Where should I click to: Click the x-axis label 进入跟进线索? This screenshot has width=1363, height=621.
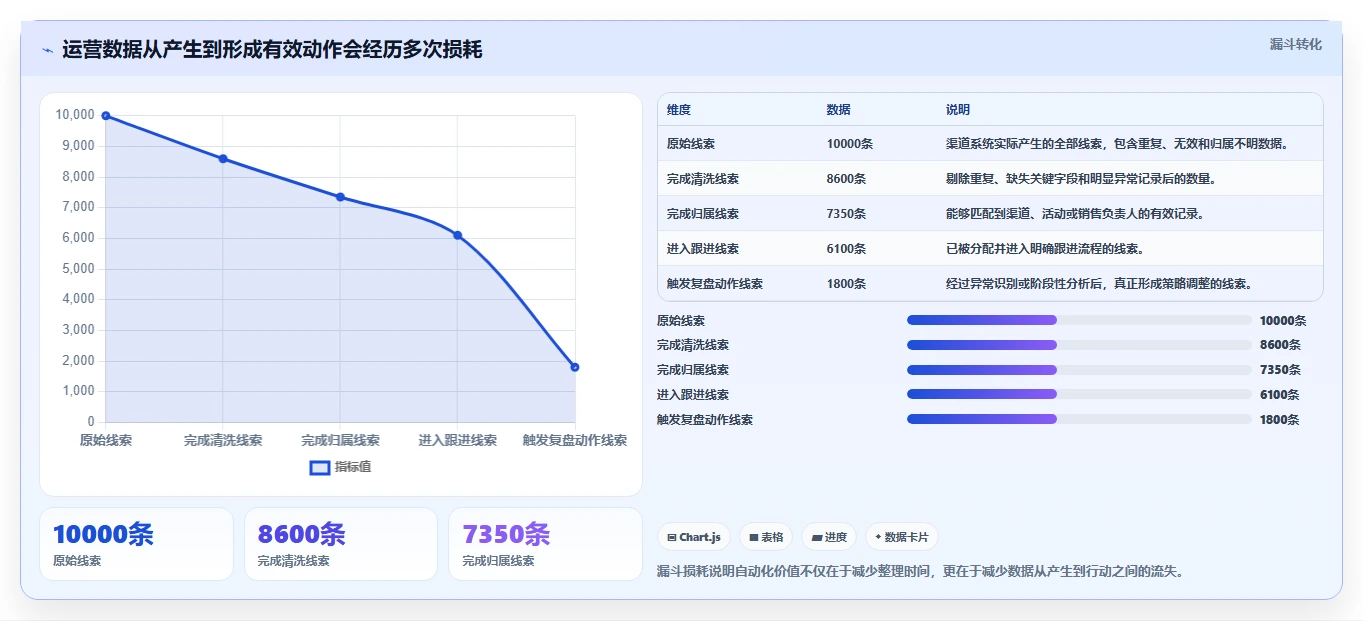pyautogui.click(x=457, y=440)
